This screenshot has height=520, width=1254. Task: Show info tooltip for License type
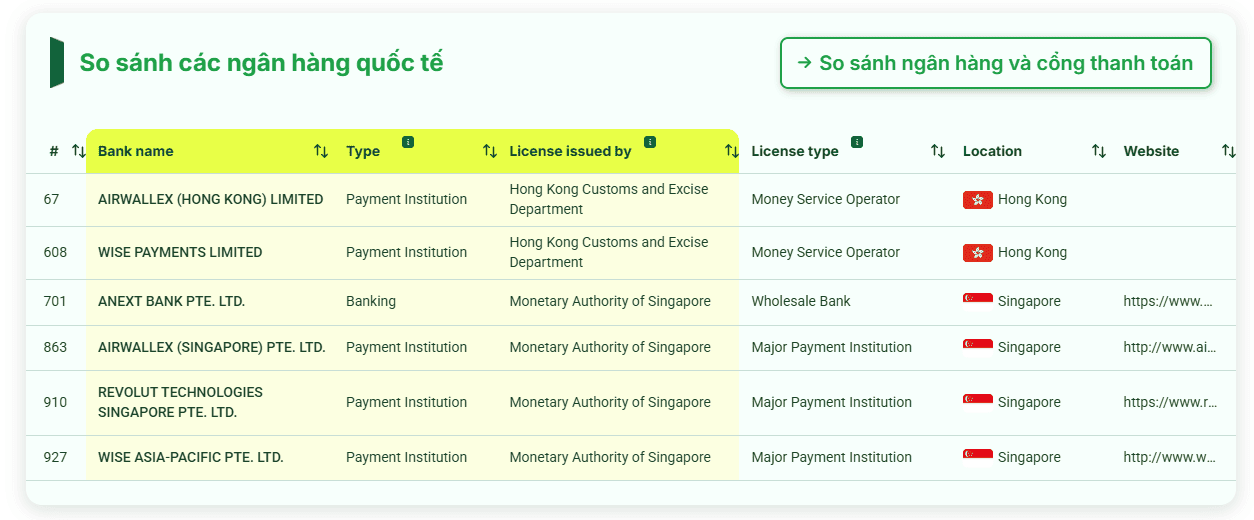coord(857,142)
